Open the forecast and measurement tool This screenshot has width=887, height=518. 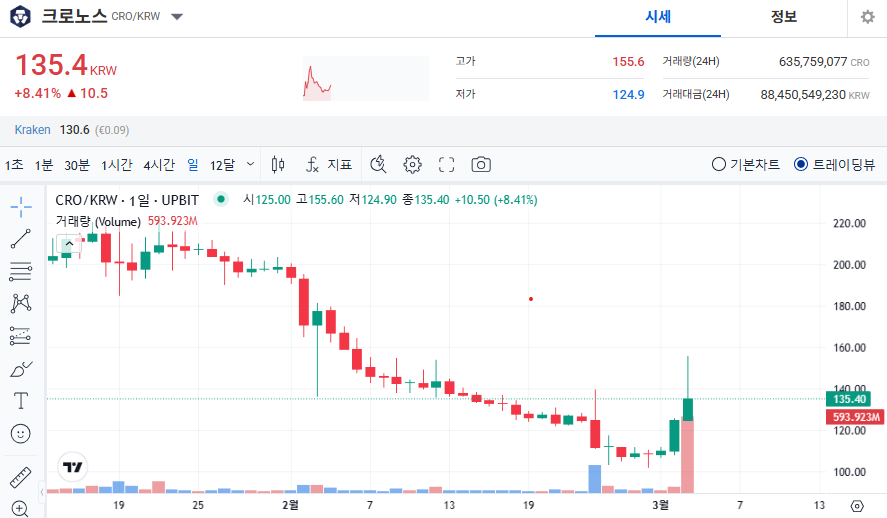[21, 336]
